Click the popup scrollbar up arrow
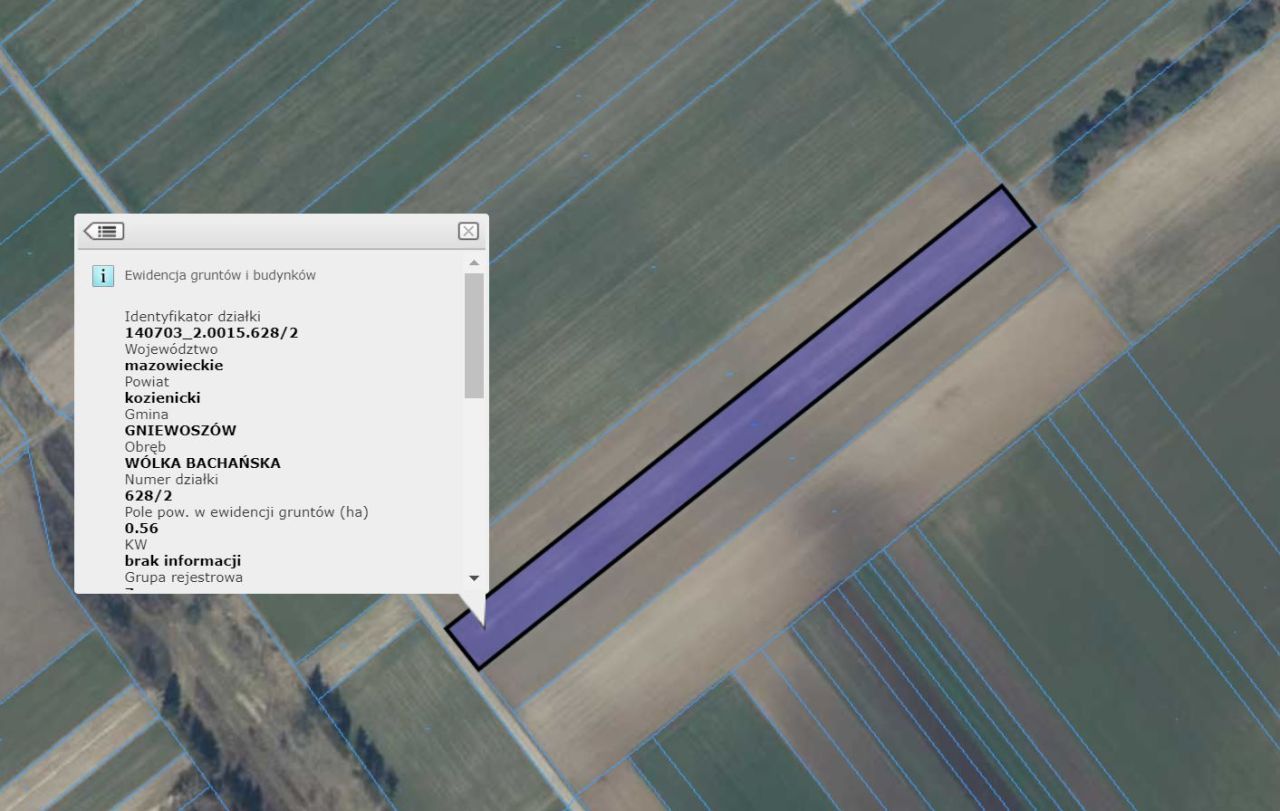 [474, 262]
